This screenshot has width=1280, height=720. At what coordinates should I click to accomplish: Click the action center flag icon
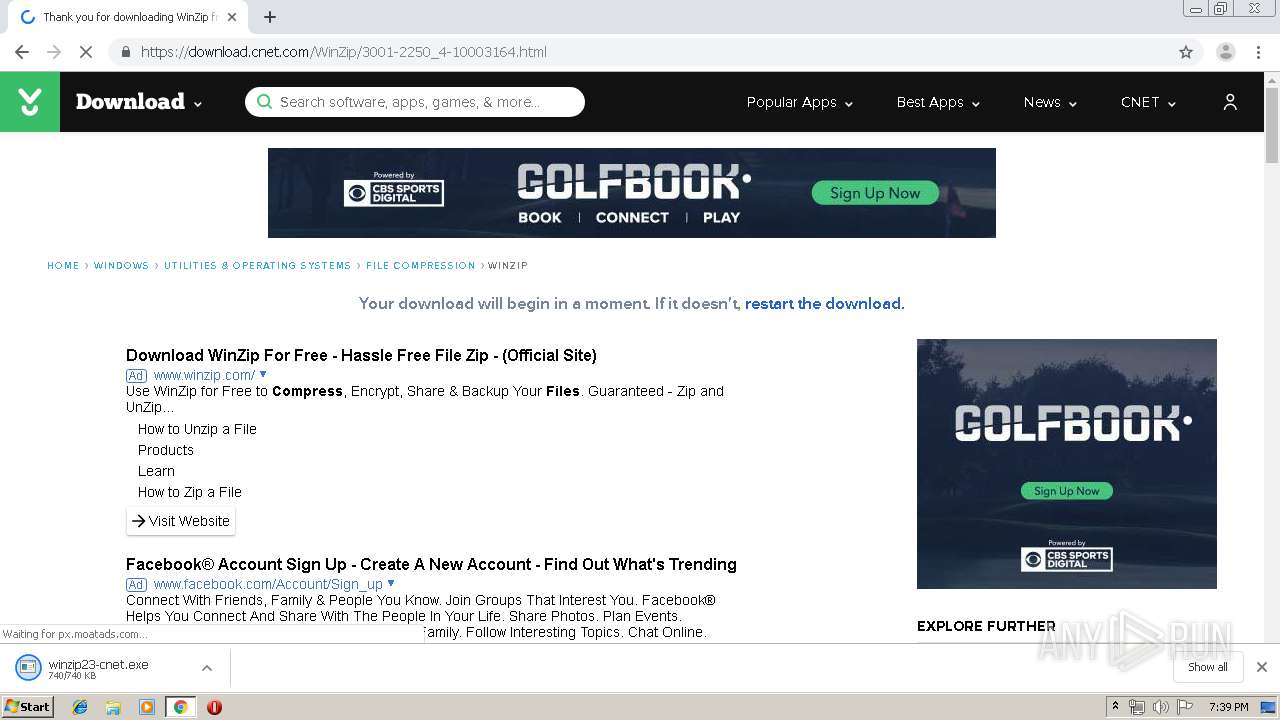click(1185, 707)
